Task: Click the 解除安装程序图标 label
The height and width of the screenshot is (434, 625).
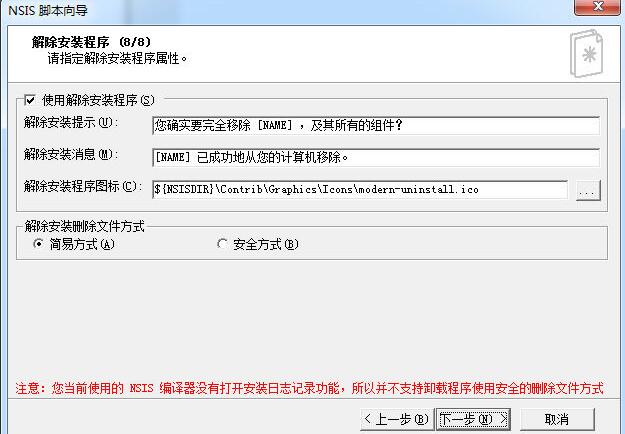Action: pyautogui.click(x=83, y=186)
